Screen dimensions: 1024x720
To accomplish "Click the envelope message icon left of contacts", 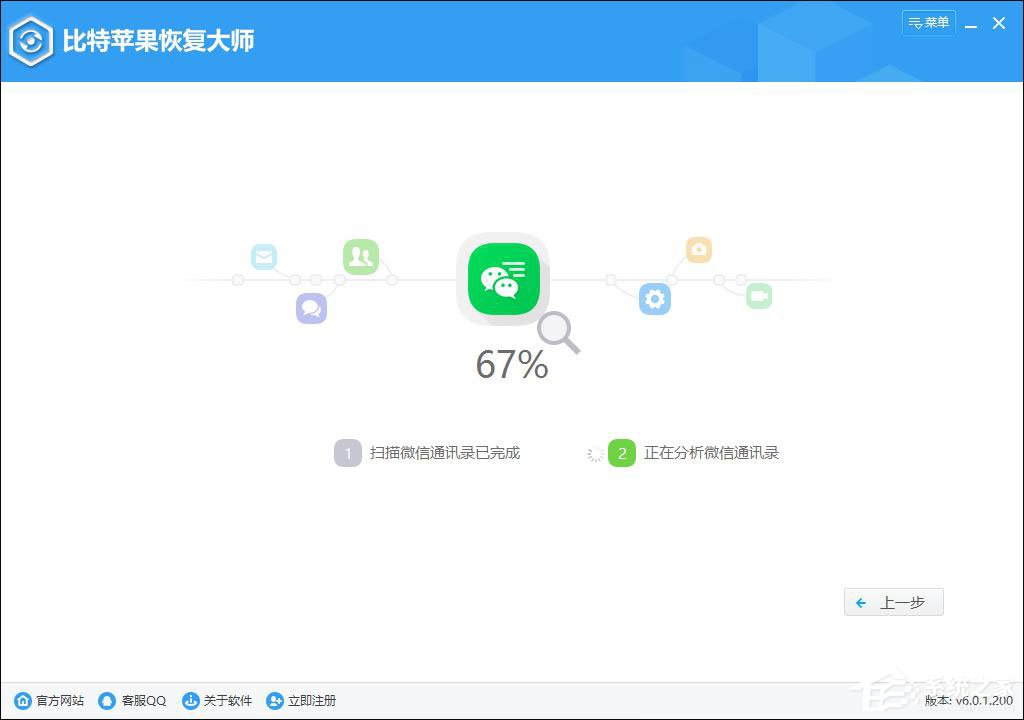I will click(263, 256).
